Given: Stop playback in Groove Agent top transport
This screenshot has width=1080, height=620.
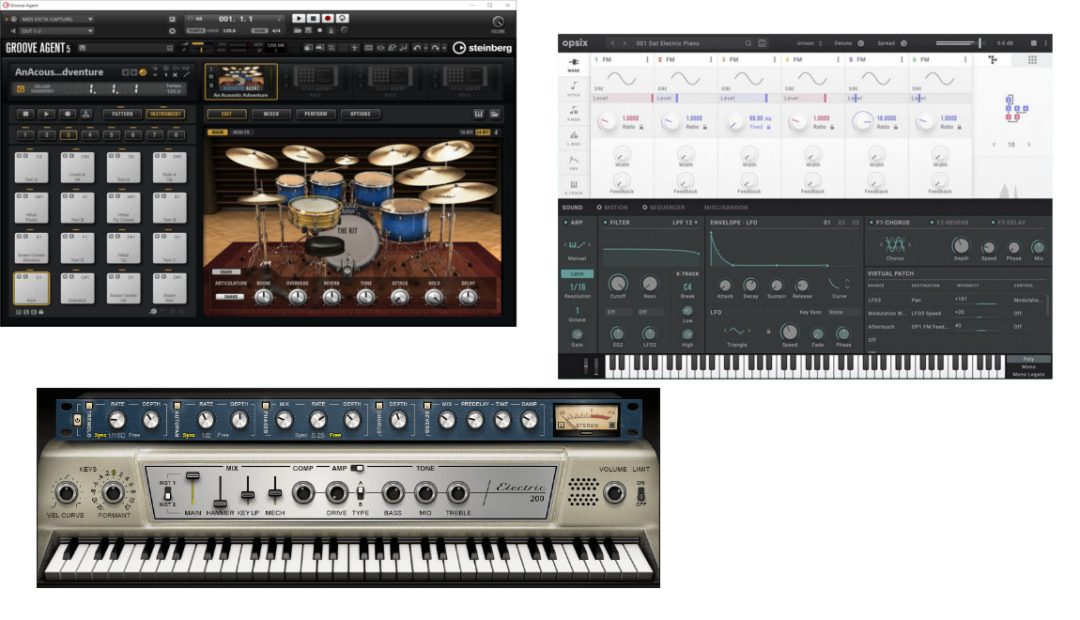Looking at the screenshot, I should tap(313, 19).
